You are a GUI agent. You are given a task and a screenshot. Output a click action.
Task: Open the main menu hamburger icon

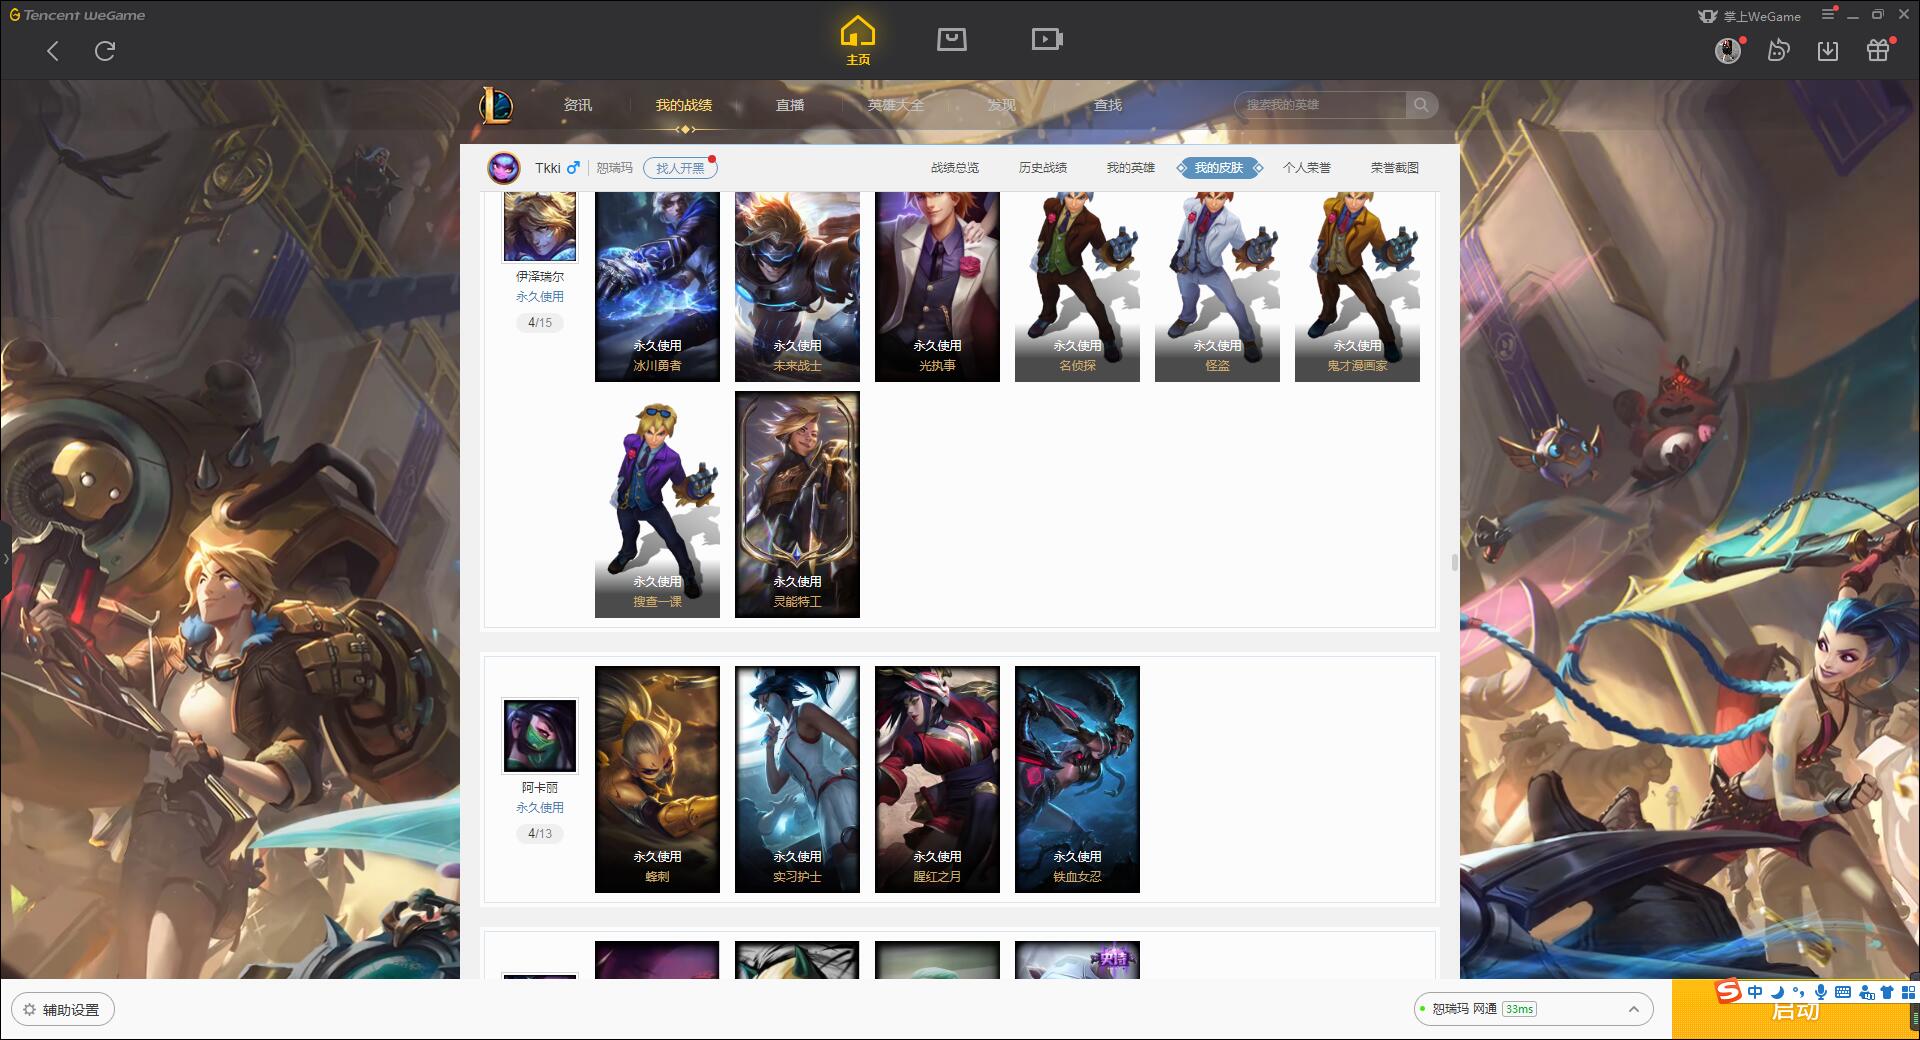pyautogui.click(x=1828, y=14)
